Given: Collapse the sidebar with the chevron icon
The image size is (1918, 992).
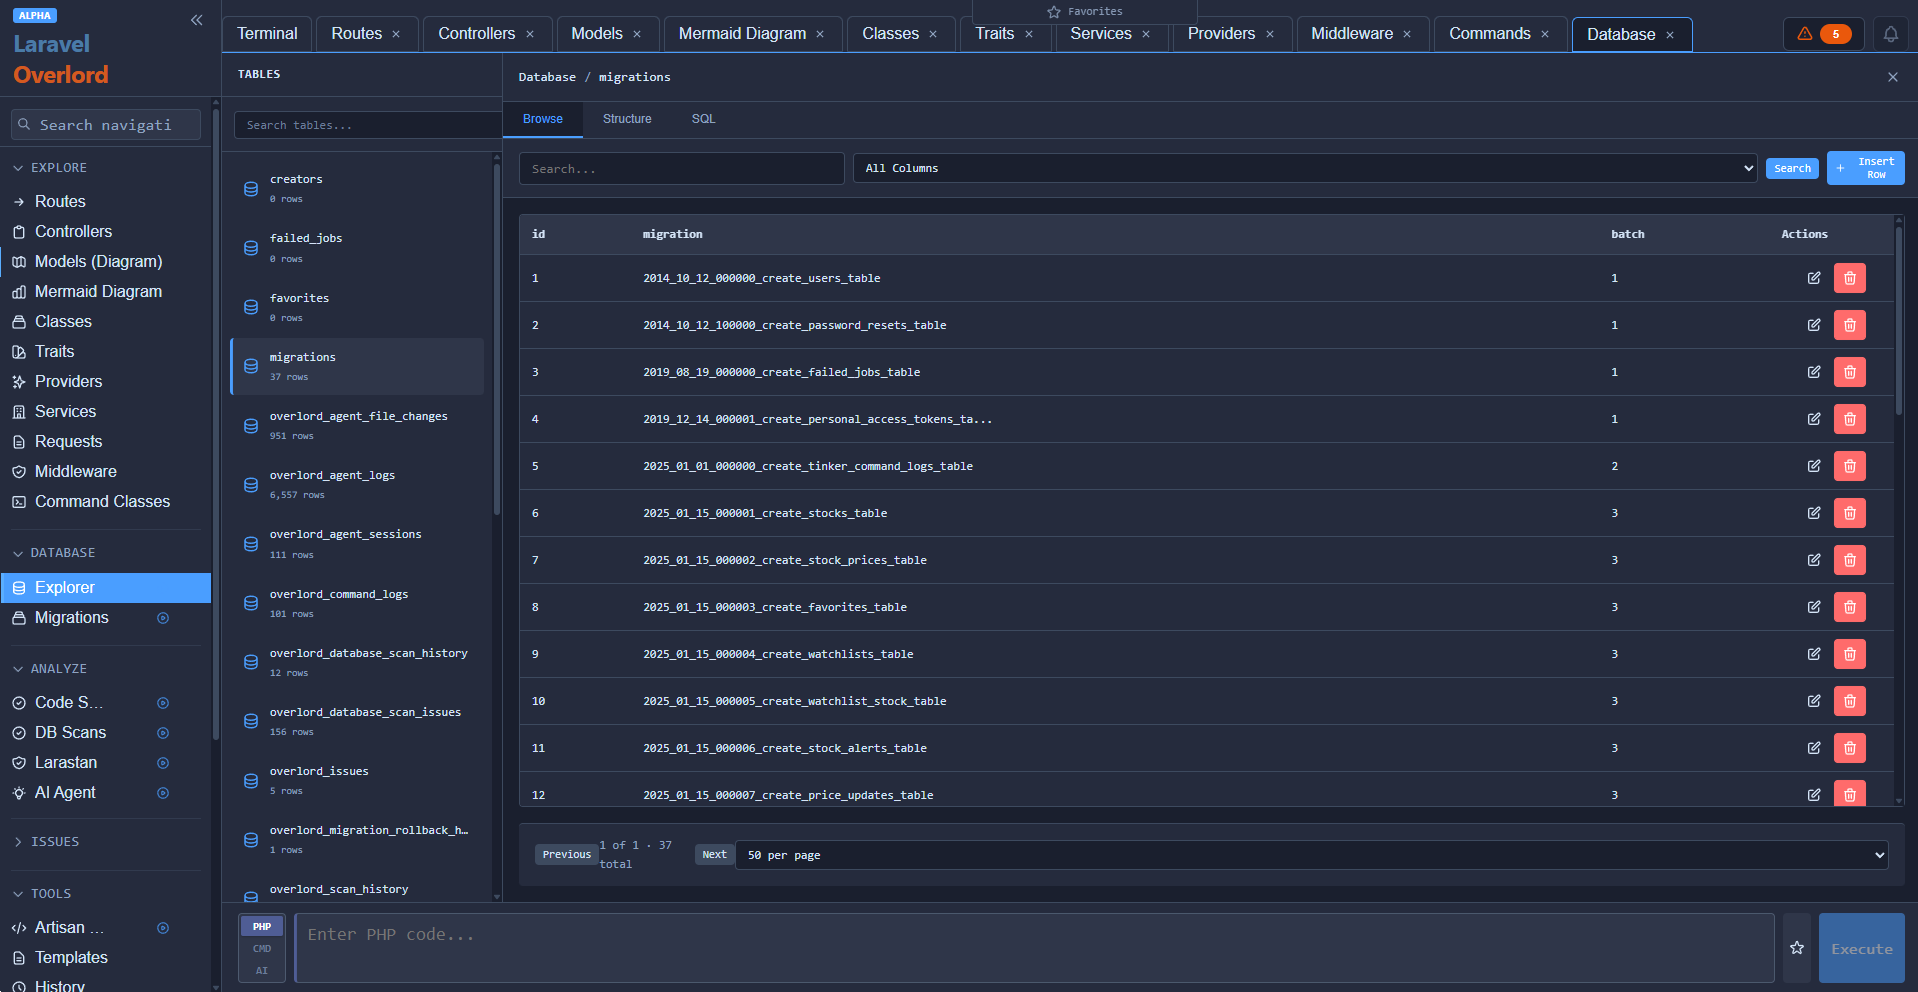Looking at the screenshot, I should coord(196,19).
